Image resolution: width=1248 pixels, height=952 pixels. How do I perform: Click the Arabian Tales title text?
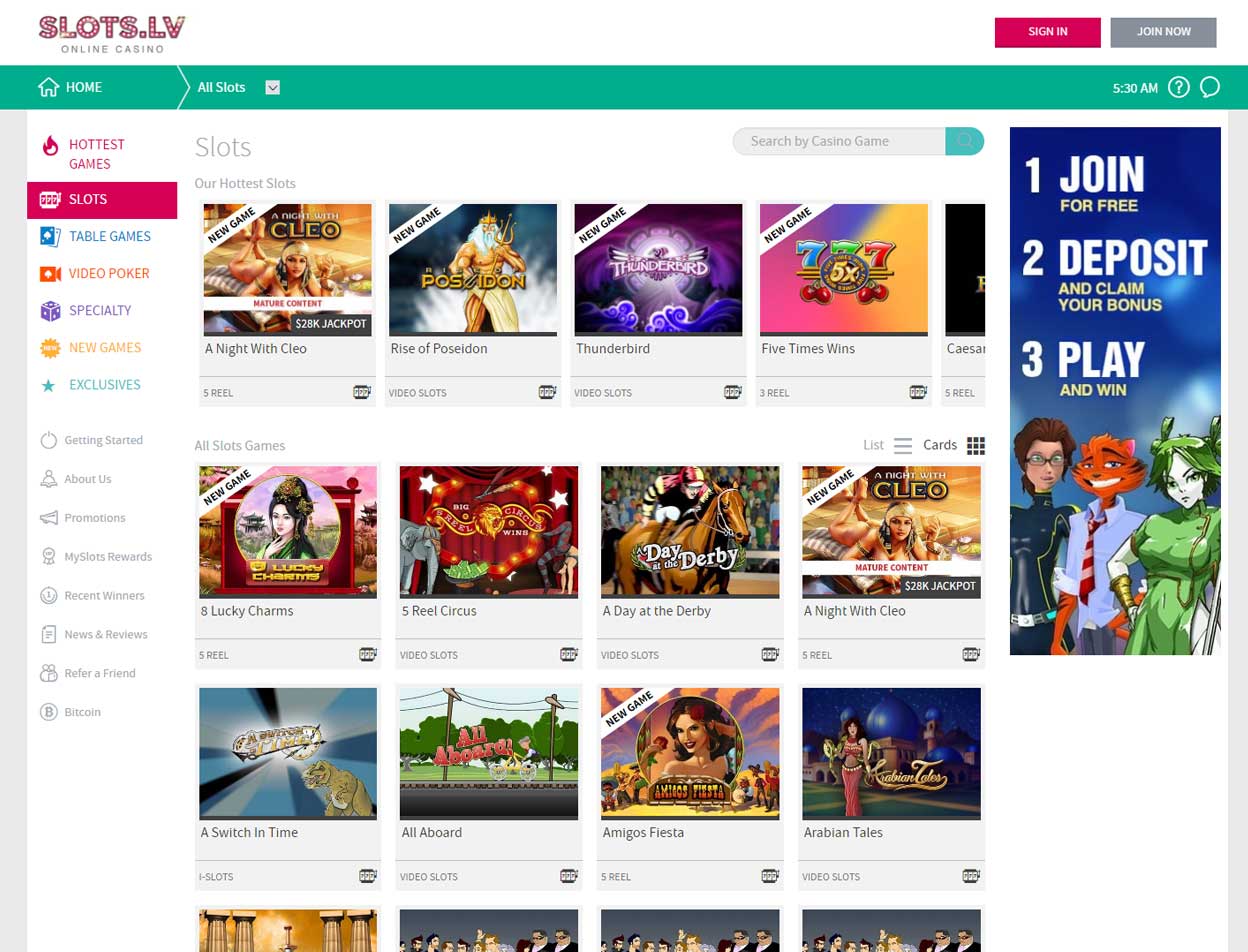point(843,832)
